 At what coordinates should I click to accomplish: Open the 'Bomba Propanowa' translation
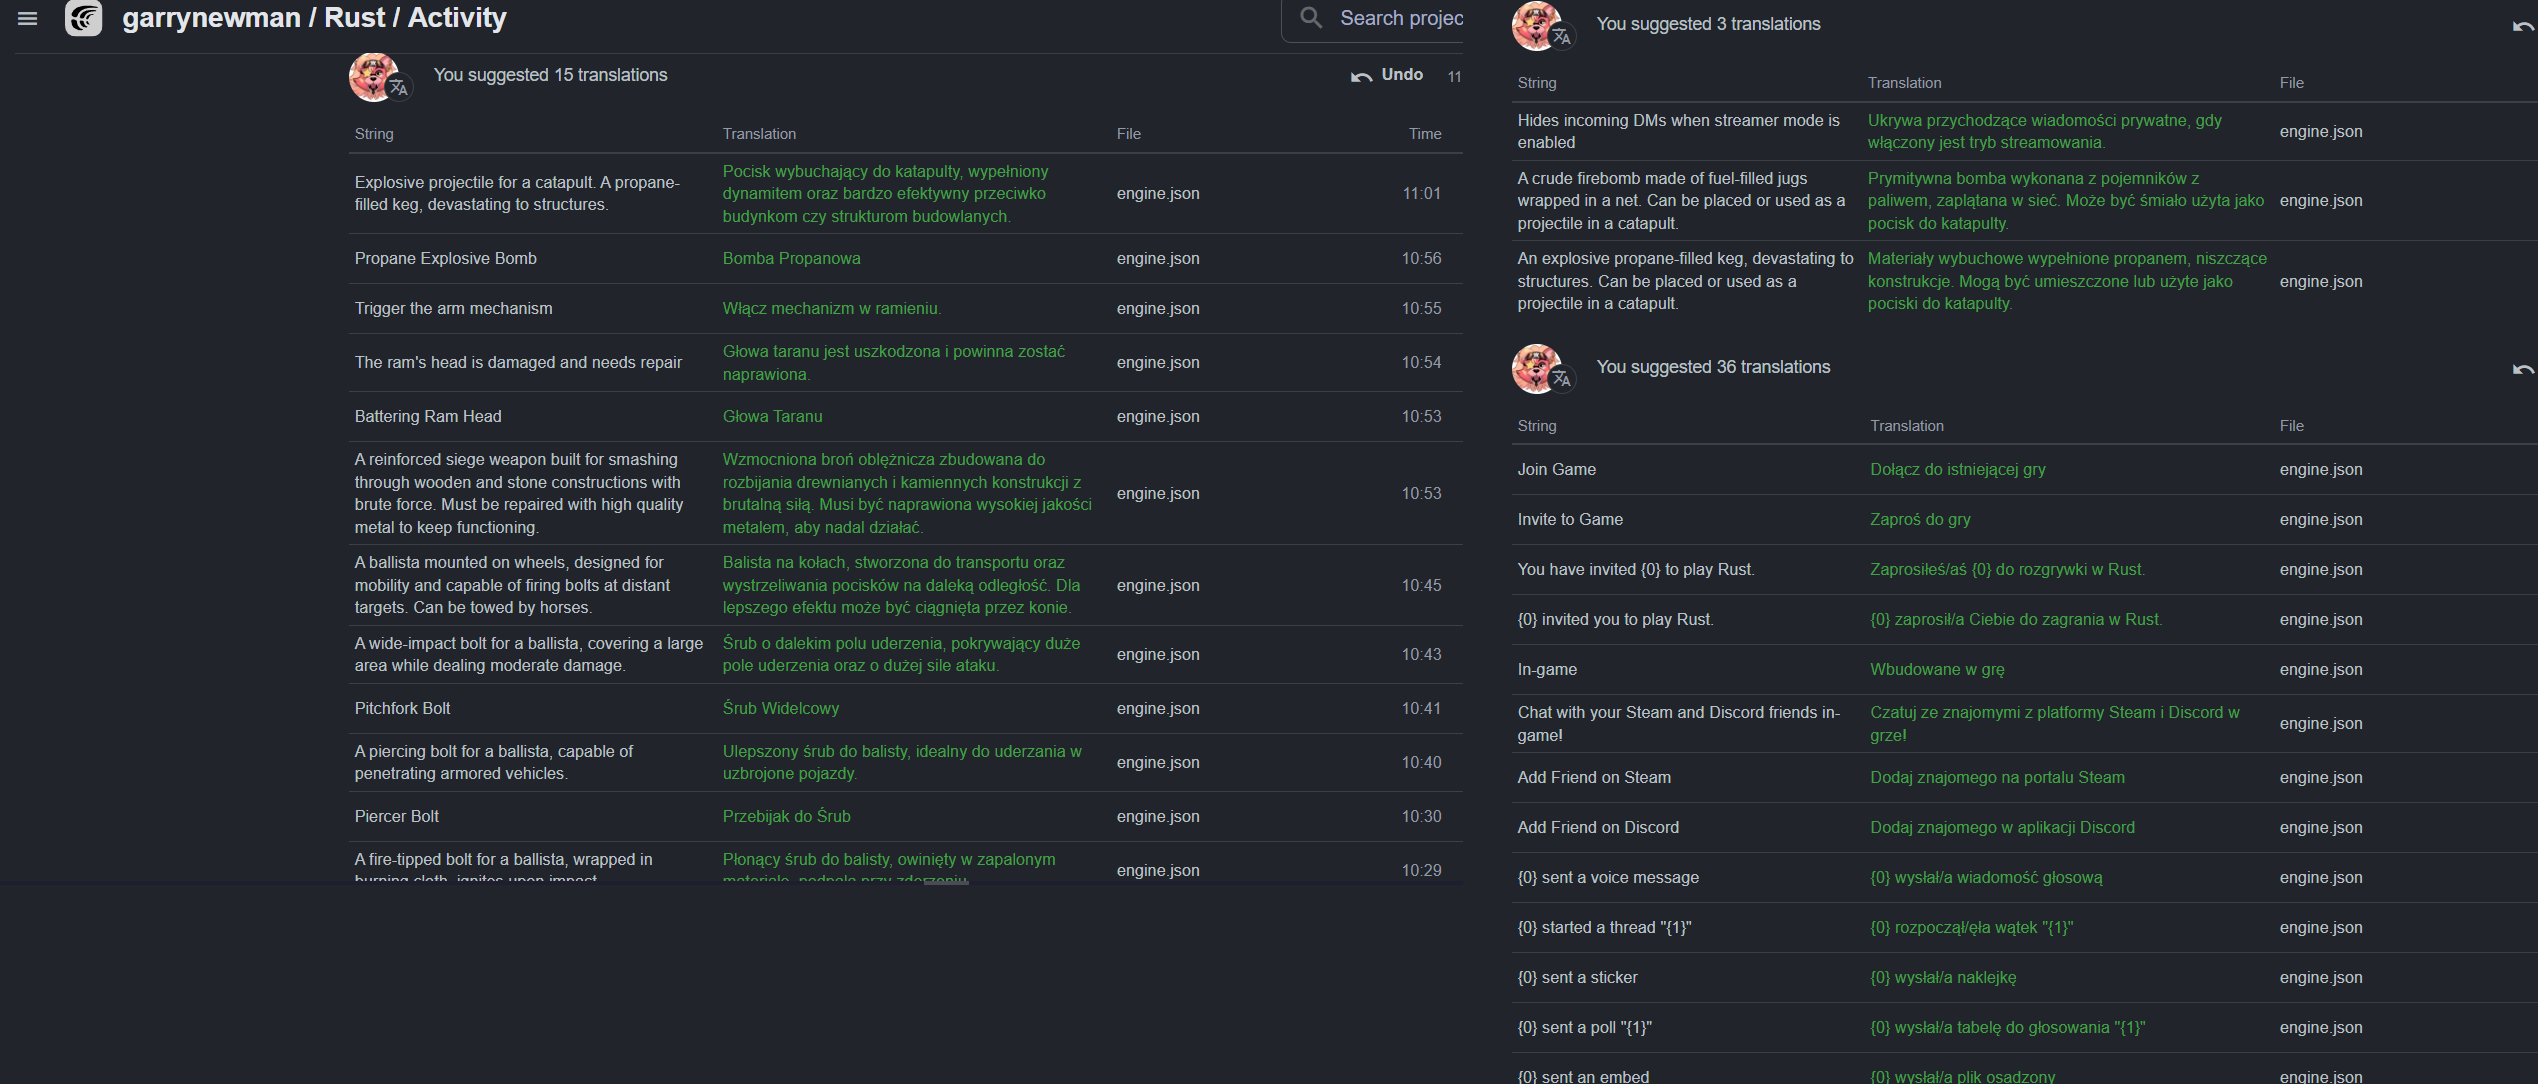point(791,259)
